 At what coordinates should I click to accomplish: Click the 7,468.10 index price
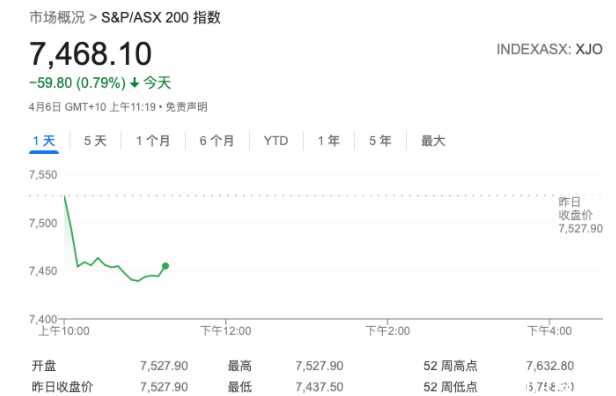[x=91, y=54]
